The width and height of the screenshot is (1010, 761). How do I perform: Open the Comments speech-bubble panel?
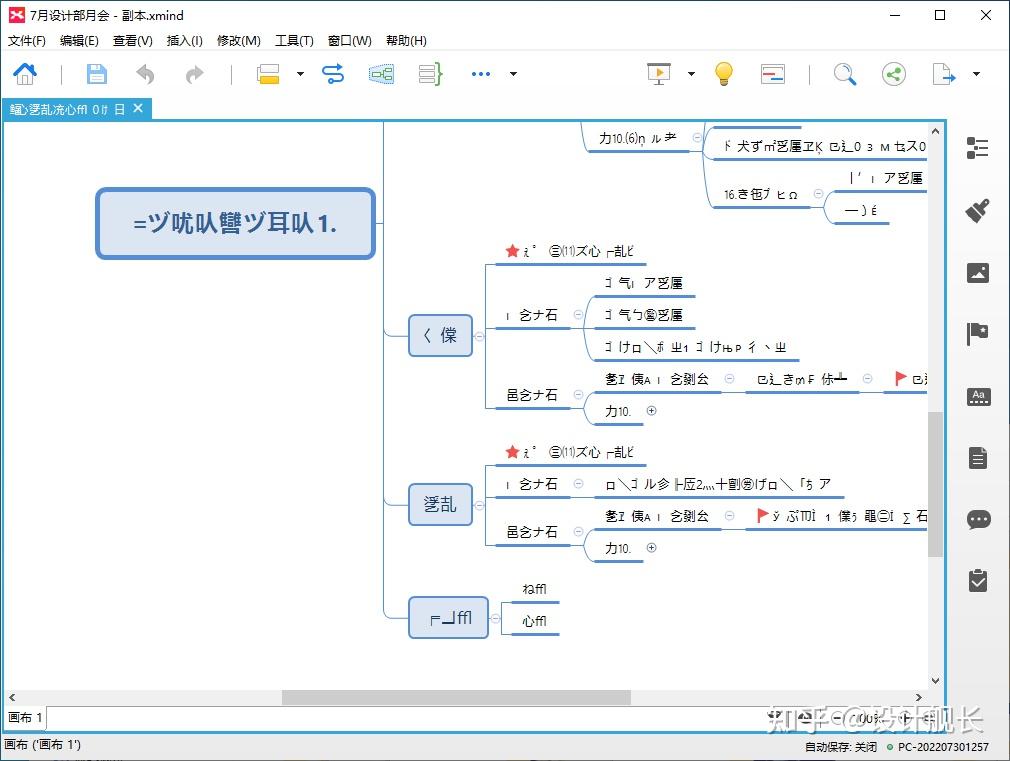tap(978, 519)
